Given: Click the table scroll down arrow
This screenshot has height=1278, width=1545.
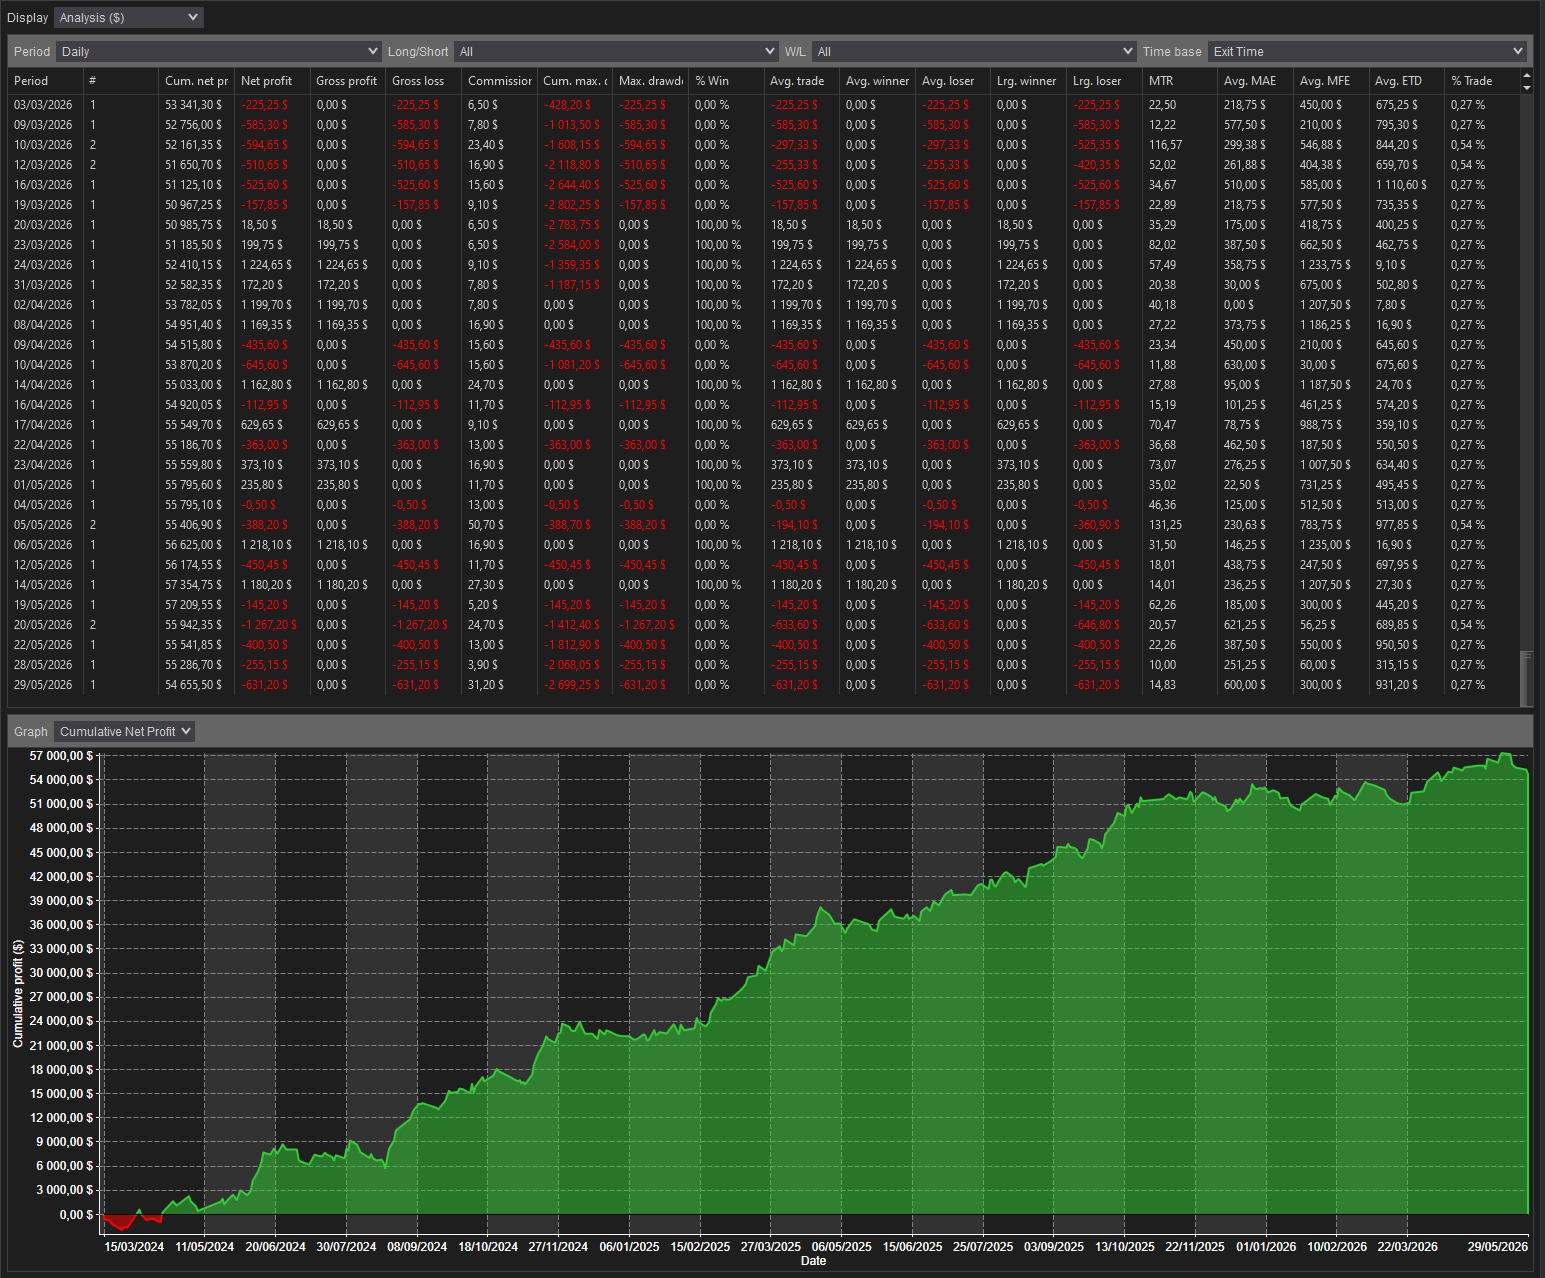Looking at the screenshot, I should pos(1526,88).
